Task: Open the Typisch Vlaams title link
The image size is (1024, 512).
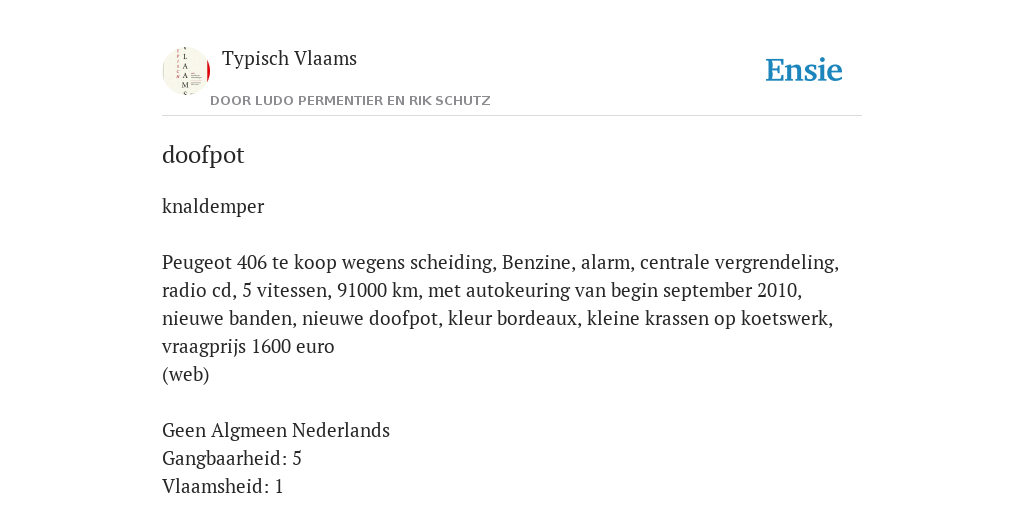Action: [289, 58]
